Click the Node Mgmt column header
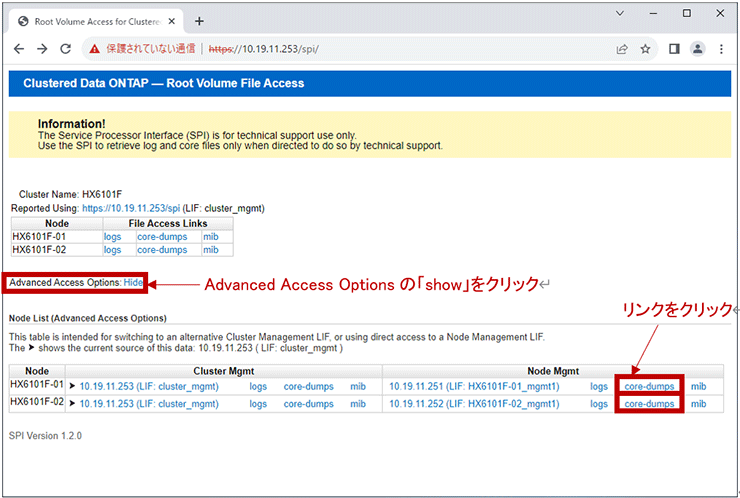This screenshot has width=740, height=498. [553, 371]
